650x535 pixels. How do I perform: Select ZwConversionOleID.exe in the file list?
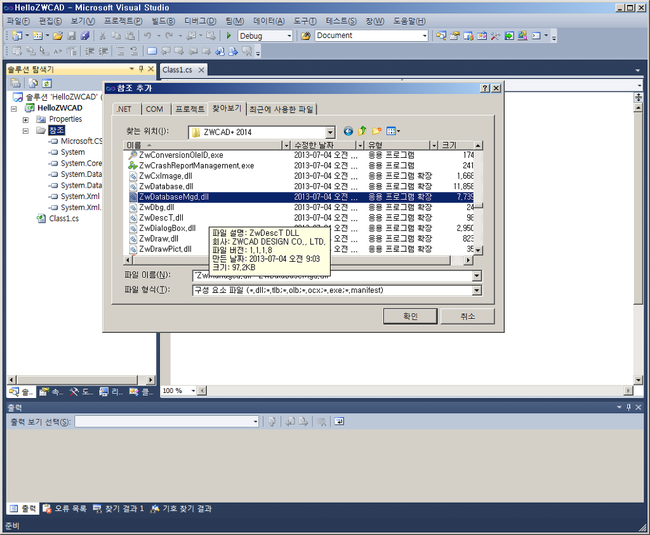pos(181,155)
